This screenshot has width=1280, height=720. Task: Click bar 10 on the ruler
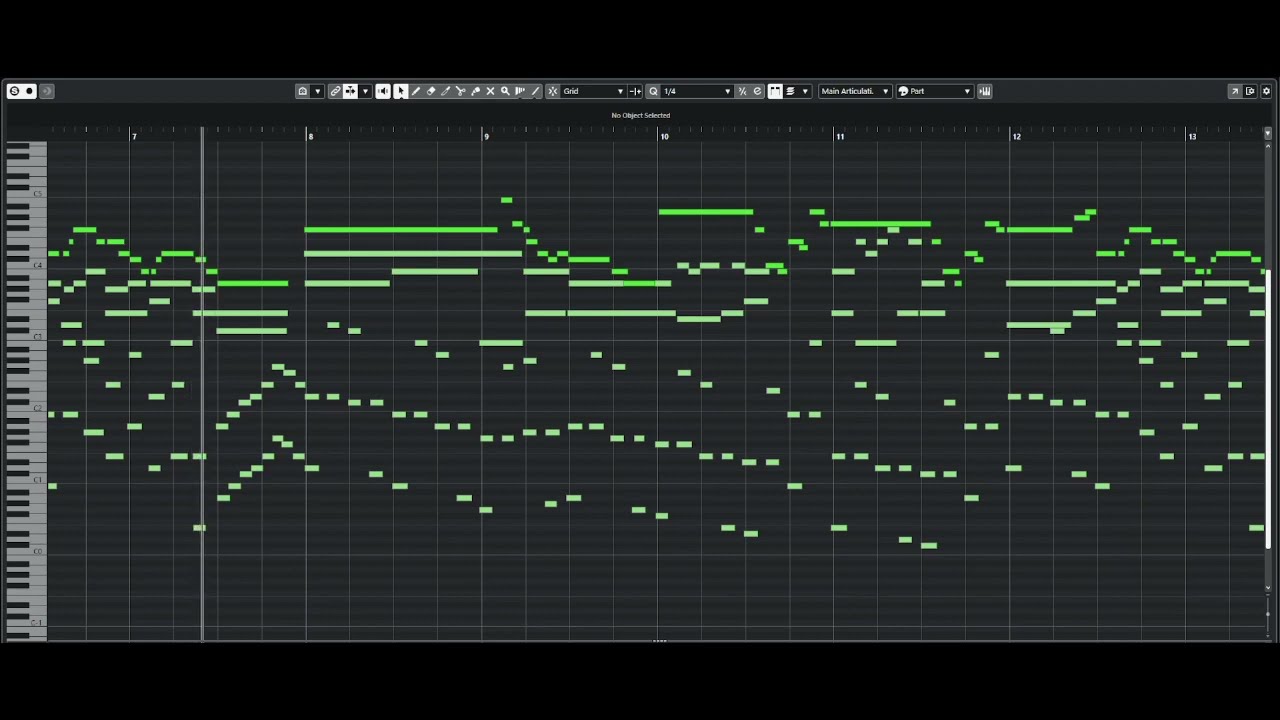tap(664, 136)
